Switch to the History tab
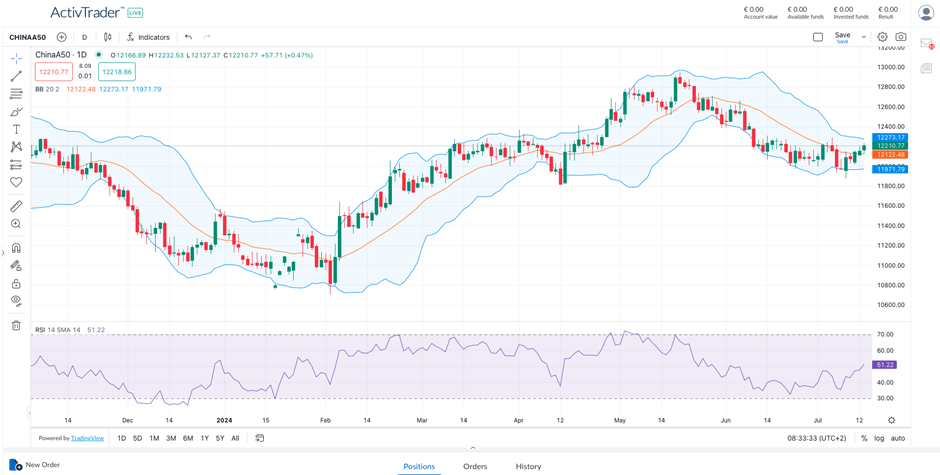Viewport: 940px width, 475px height. 528,466
